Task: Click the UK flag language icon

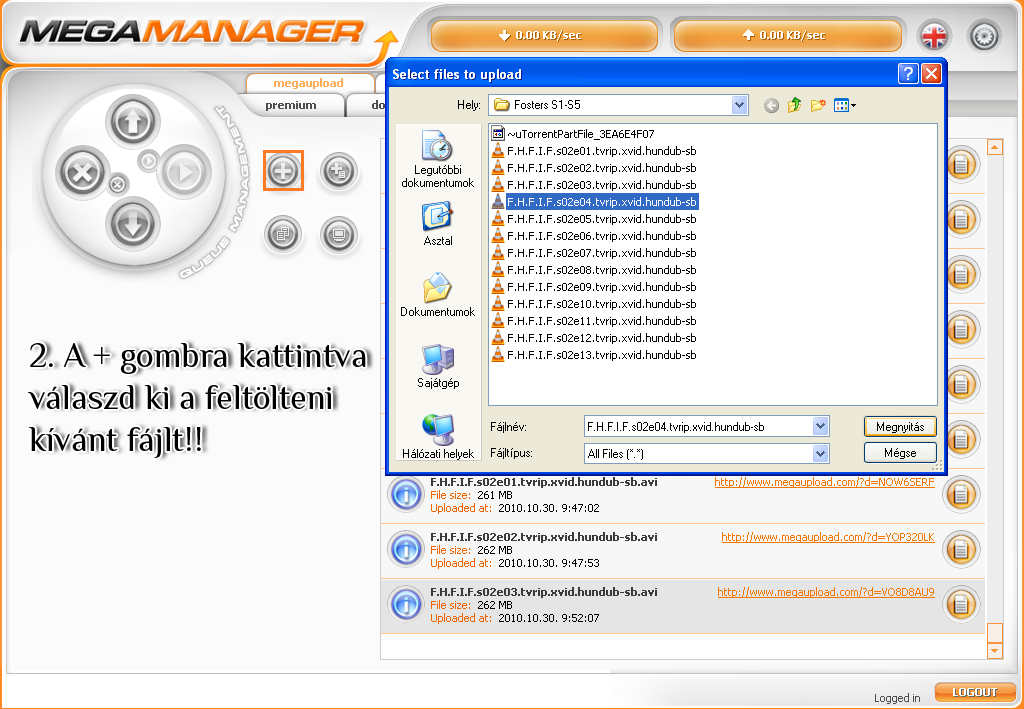Action: (934, 36)
